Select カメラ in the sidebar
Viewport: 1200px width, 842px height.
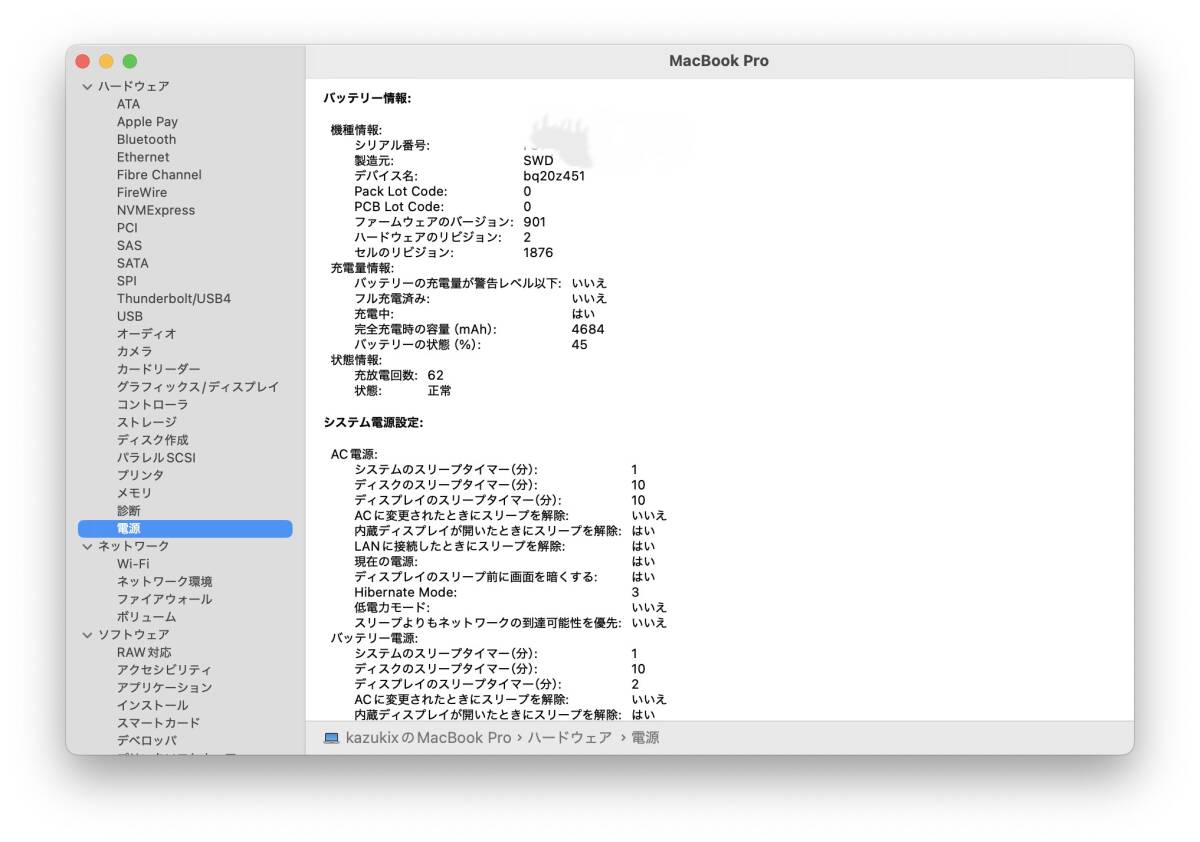(x=134, y=352)
